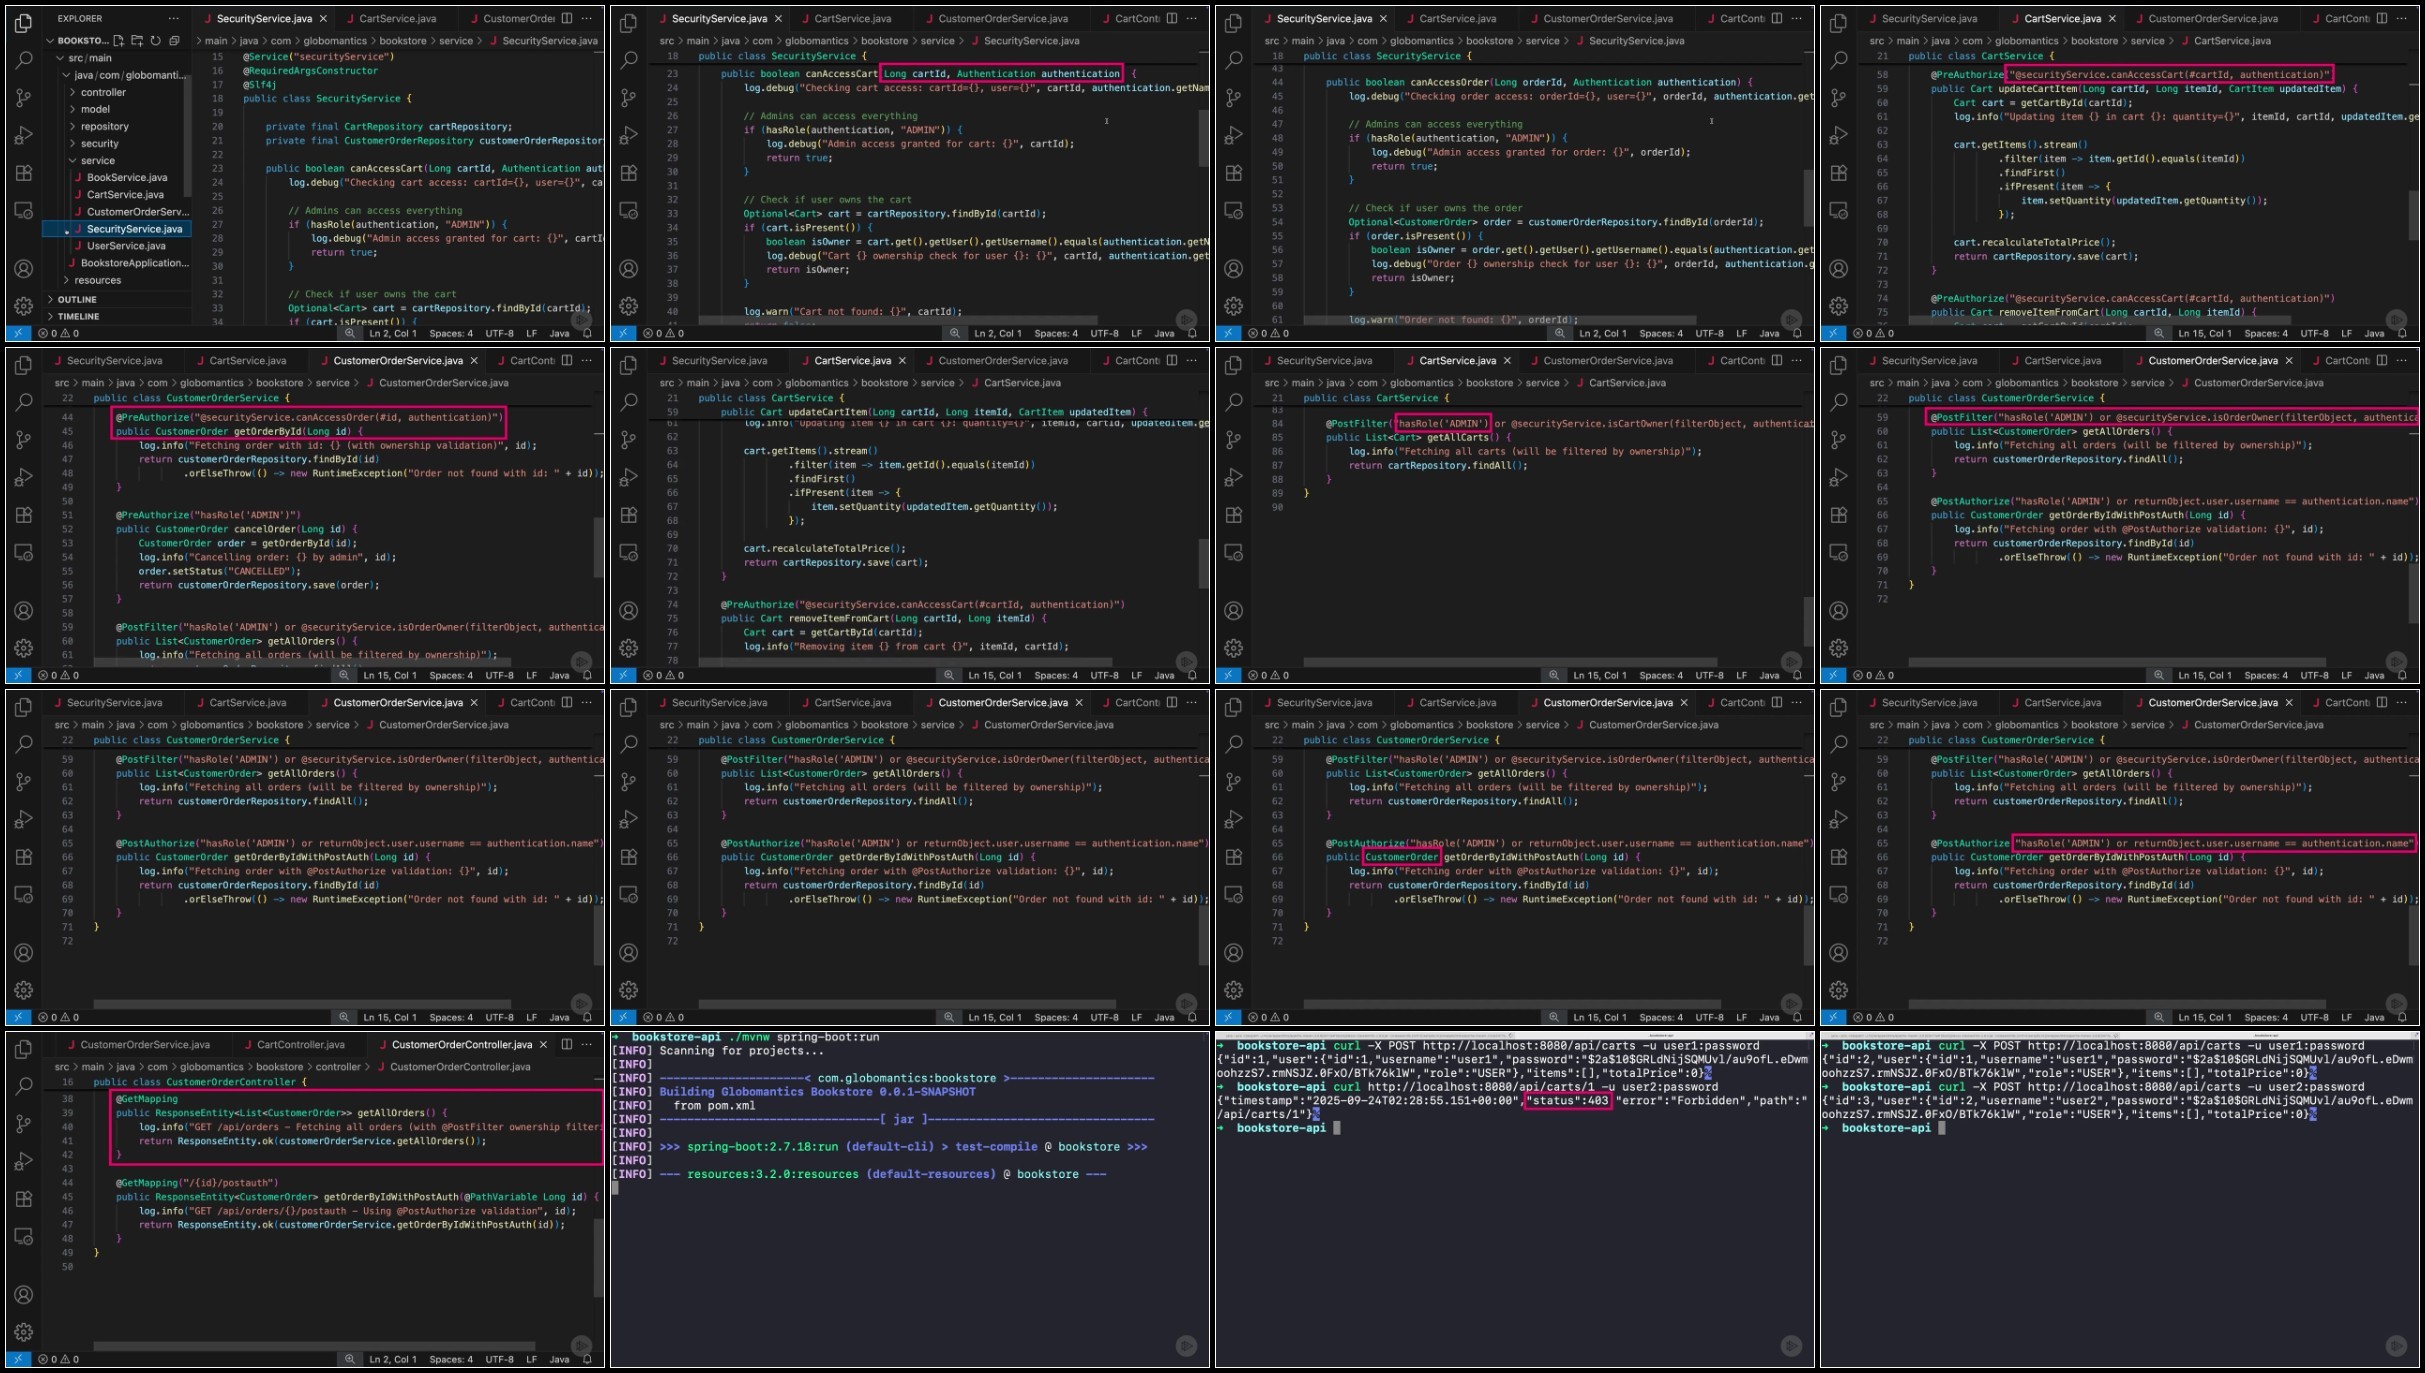Click LF line ending in CustomerOrderController.java frame
The width and height of the screenshot is (2425, 1373).
pyautogui.click(x=532, y=1359)
